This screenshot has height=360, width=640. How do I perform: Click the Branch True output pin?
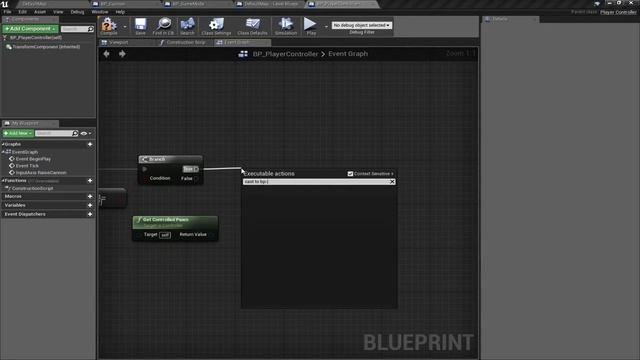196,169
